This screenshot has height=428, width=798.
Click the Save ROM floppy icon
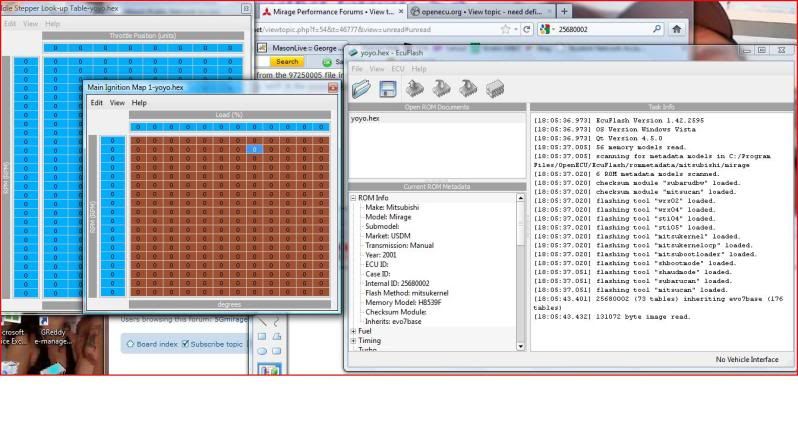click(387, 90)
